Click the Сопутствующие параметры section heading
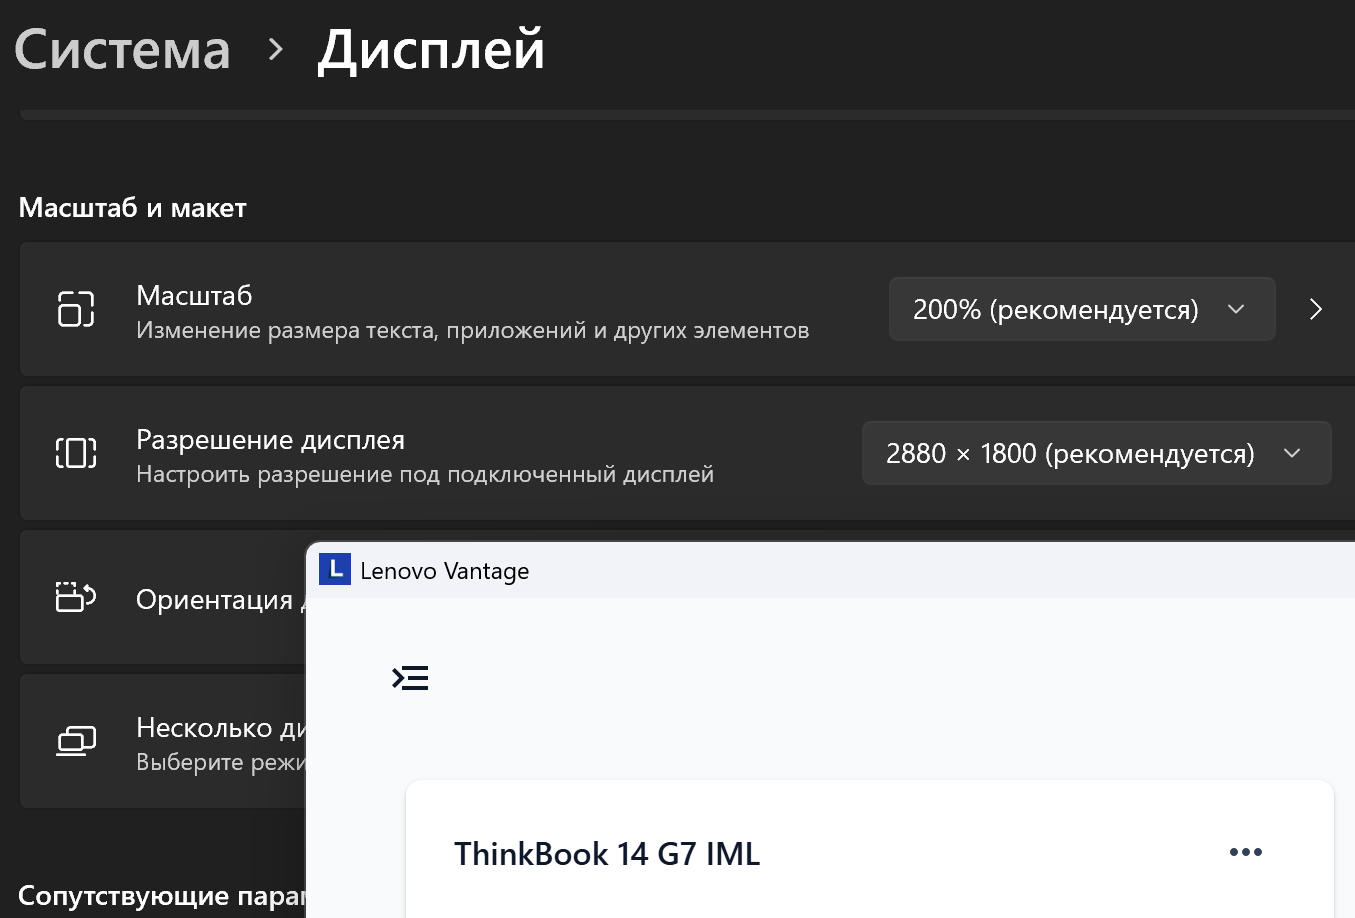The height and width of the screenshot is (918, 1355). tap(161, 895)
